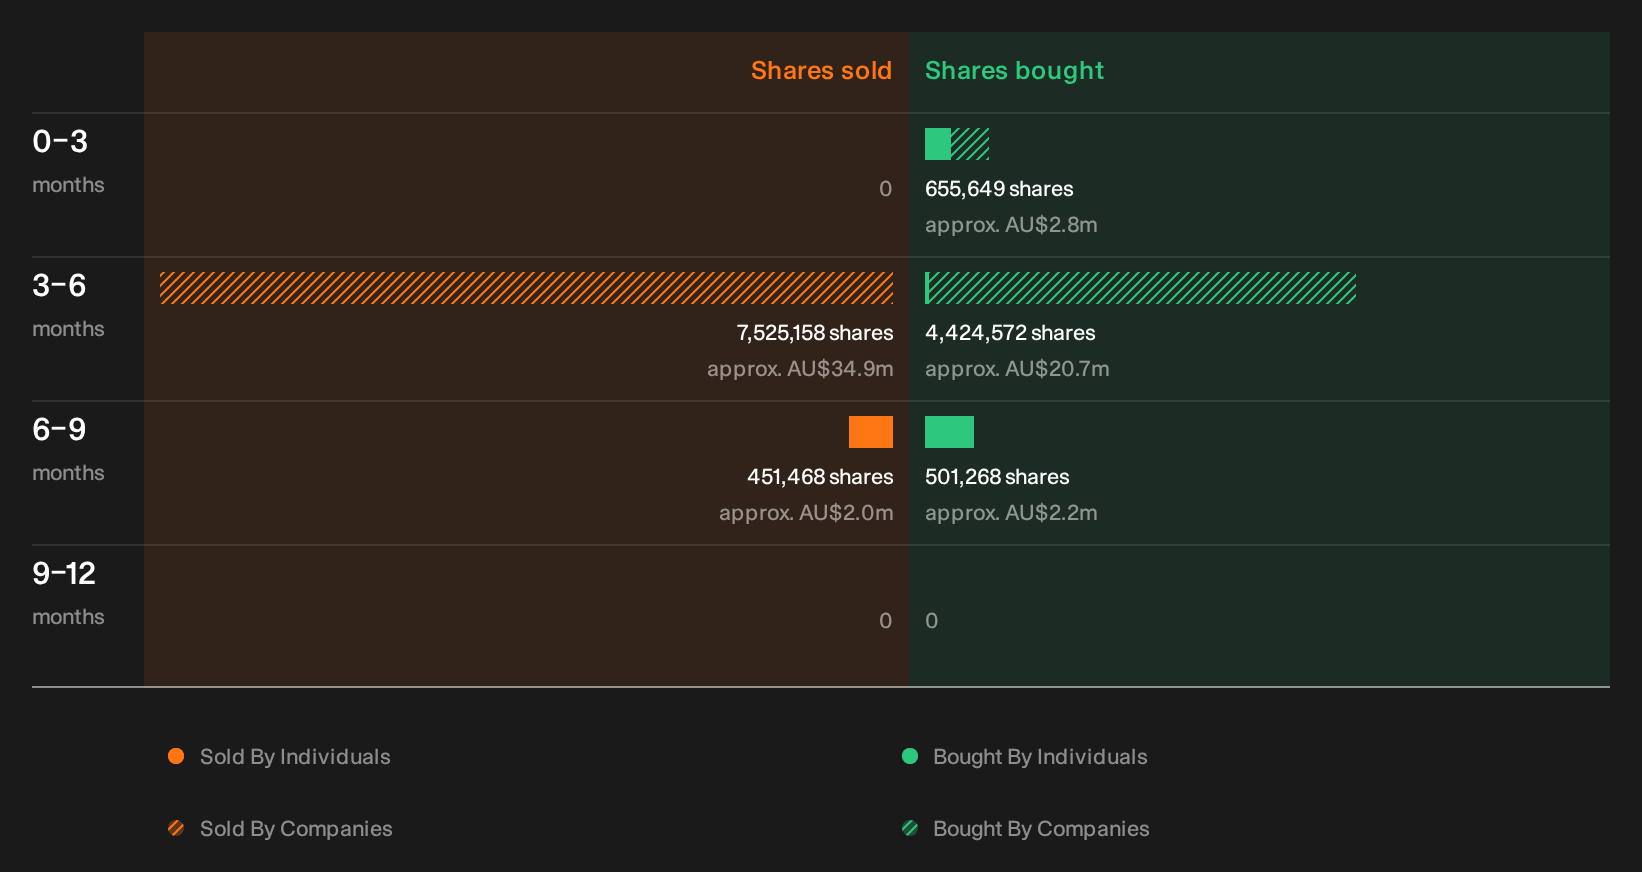
Task: Click the 9-12 months row label
Action: [x=68, y=593]
